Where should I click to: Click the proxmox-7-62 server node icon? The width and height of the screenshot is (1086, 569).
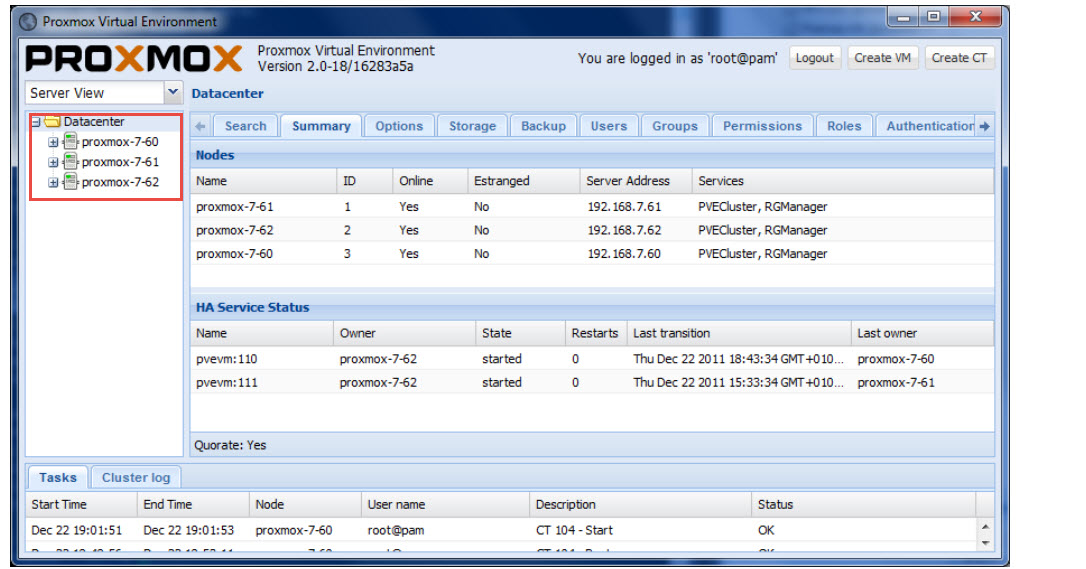point(70,182)
